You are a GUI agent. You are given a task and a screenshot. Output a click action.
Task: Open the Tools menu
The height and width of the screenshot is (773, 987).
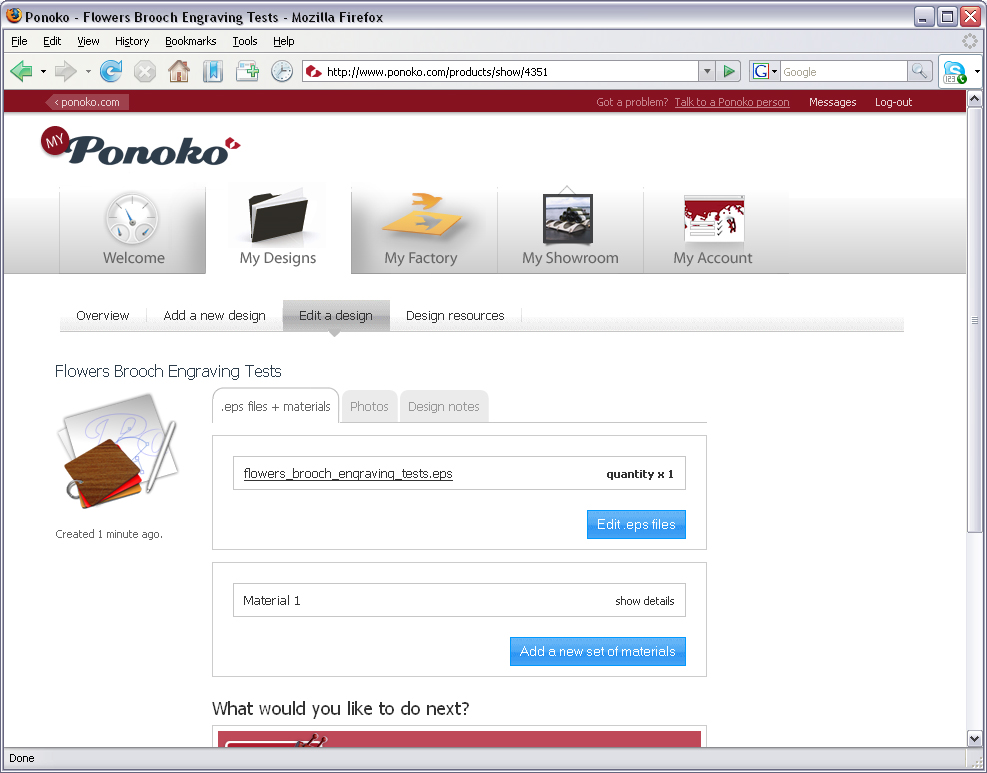click(x=245, y=41)
